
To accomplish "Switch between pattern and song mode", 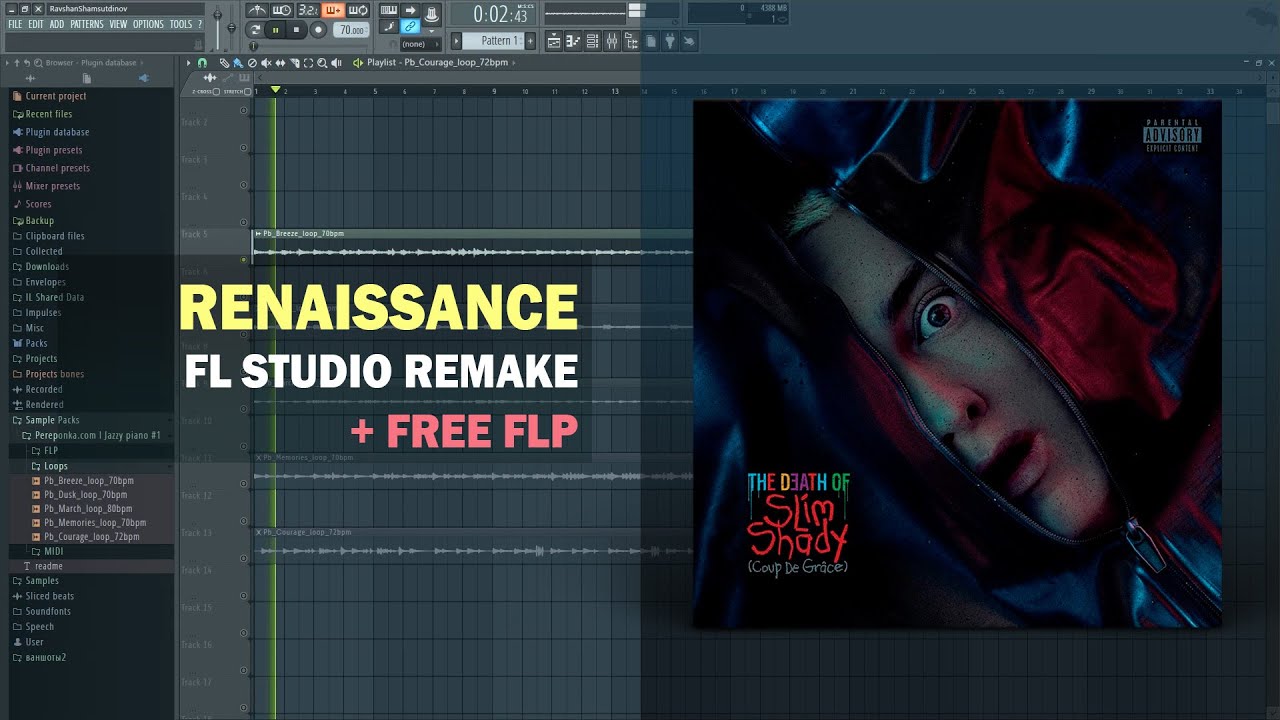I will pos(255,30).
